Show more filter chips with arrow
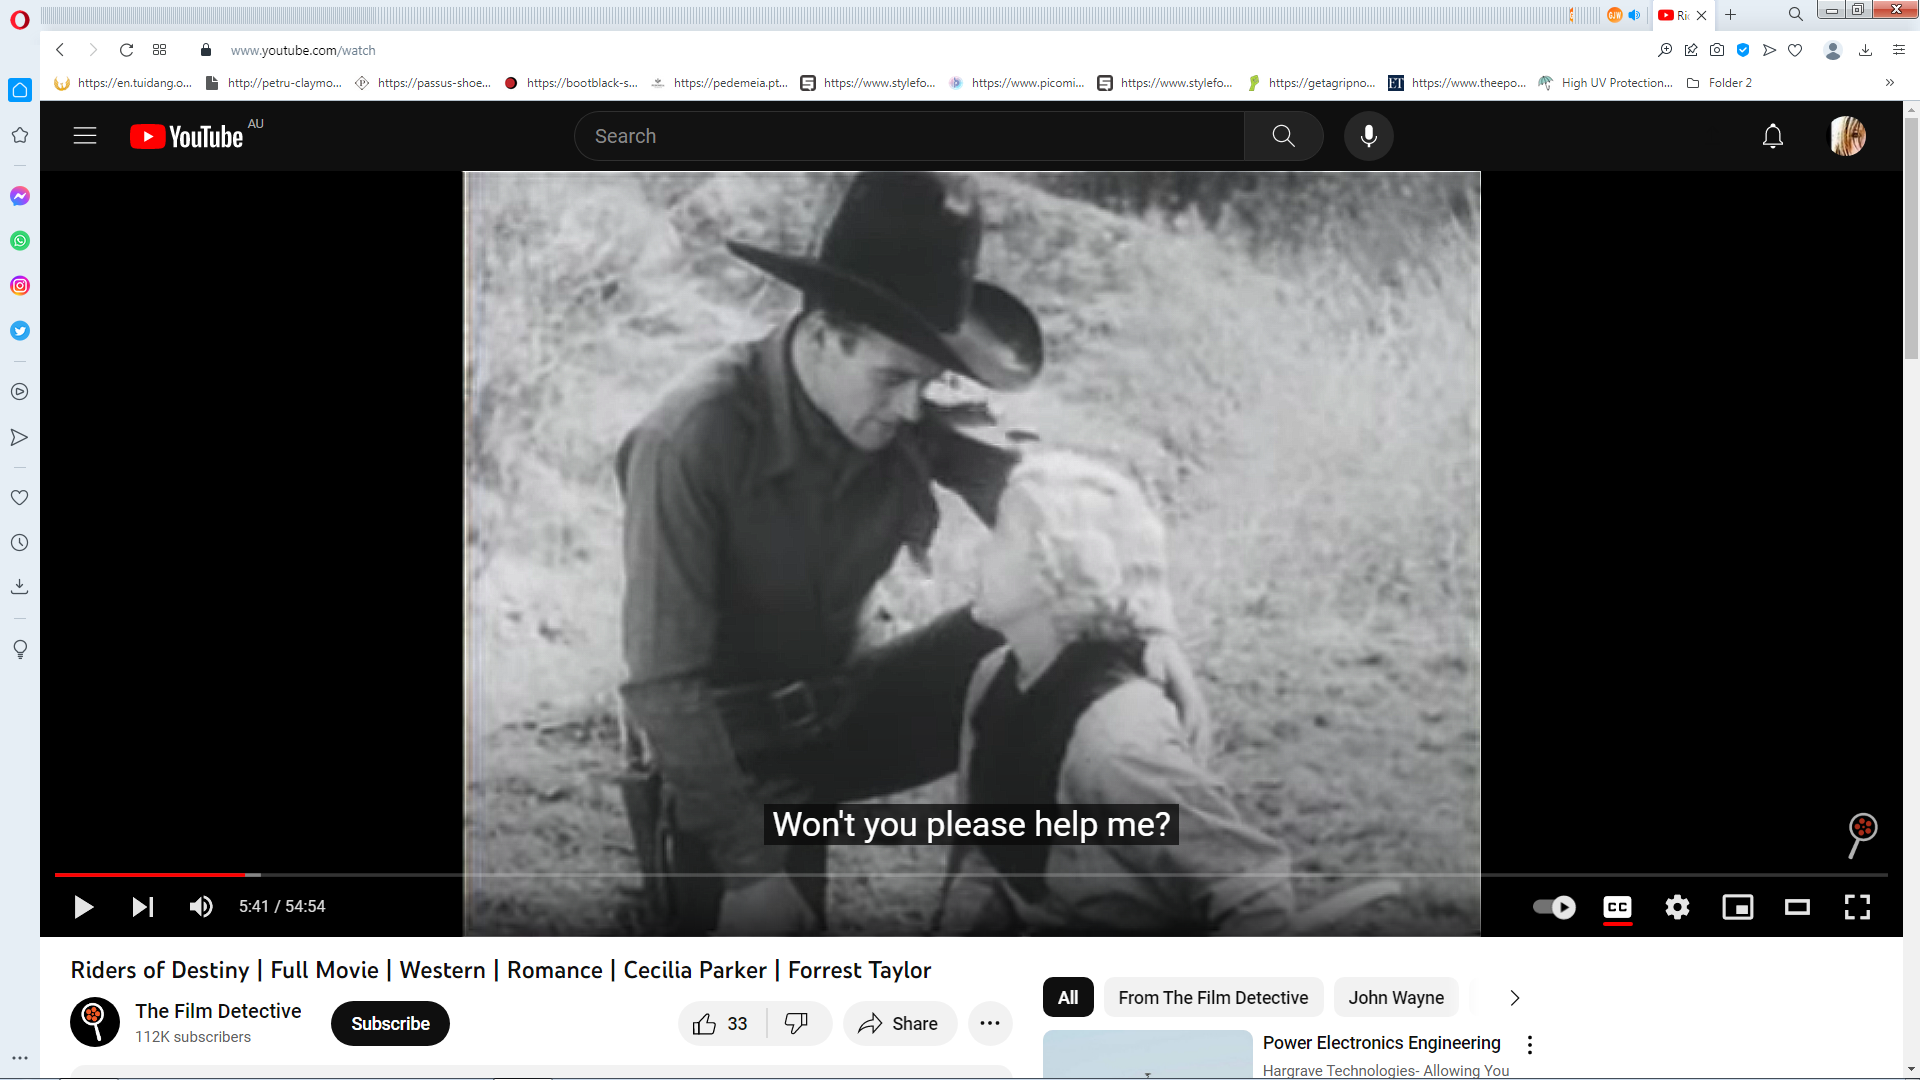This screenshot has width=1920, height=1080. [1514, 998]
